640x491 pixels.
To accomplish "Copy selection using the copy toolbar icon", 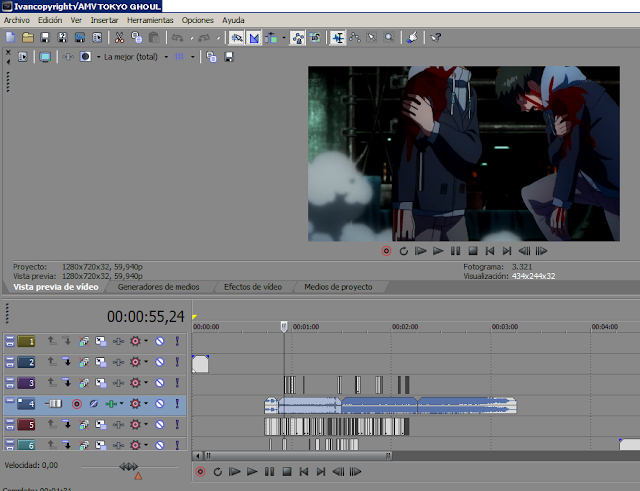I will click(x=136, y=38).
